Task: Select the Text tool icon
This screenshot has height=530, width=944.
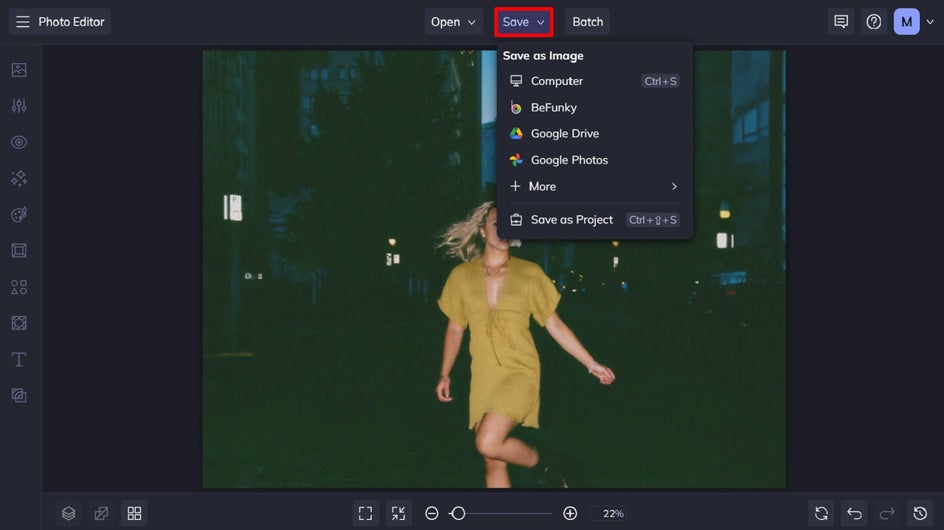Action: click(x=19, y=360)
